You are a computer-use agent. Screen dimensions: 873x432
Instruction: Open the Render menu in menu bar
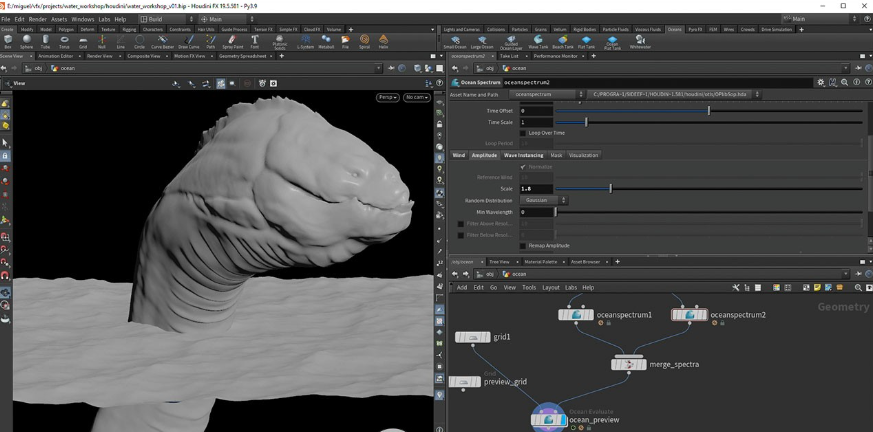(37, 19)
